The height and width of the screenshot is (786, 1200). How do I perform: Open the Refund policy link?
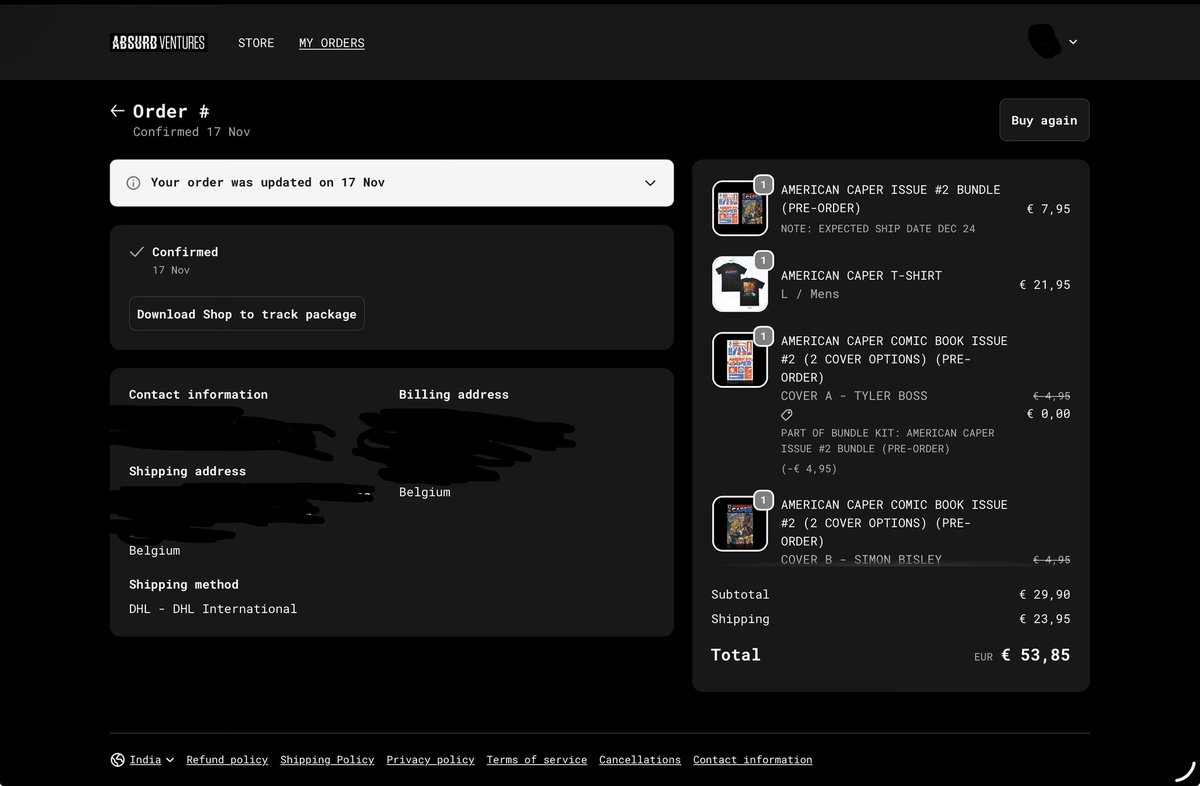(227, 760)
